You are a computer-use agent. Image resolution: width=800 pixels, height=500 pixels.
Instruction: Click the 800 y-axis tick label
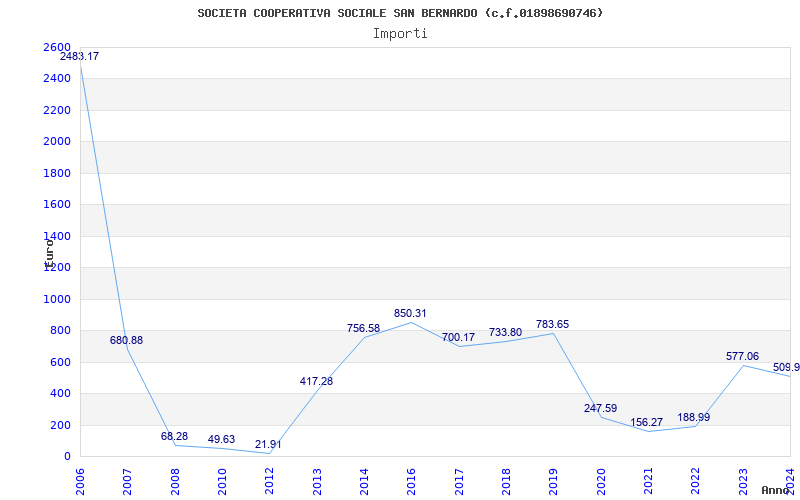click(60, 331)
